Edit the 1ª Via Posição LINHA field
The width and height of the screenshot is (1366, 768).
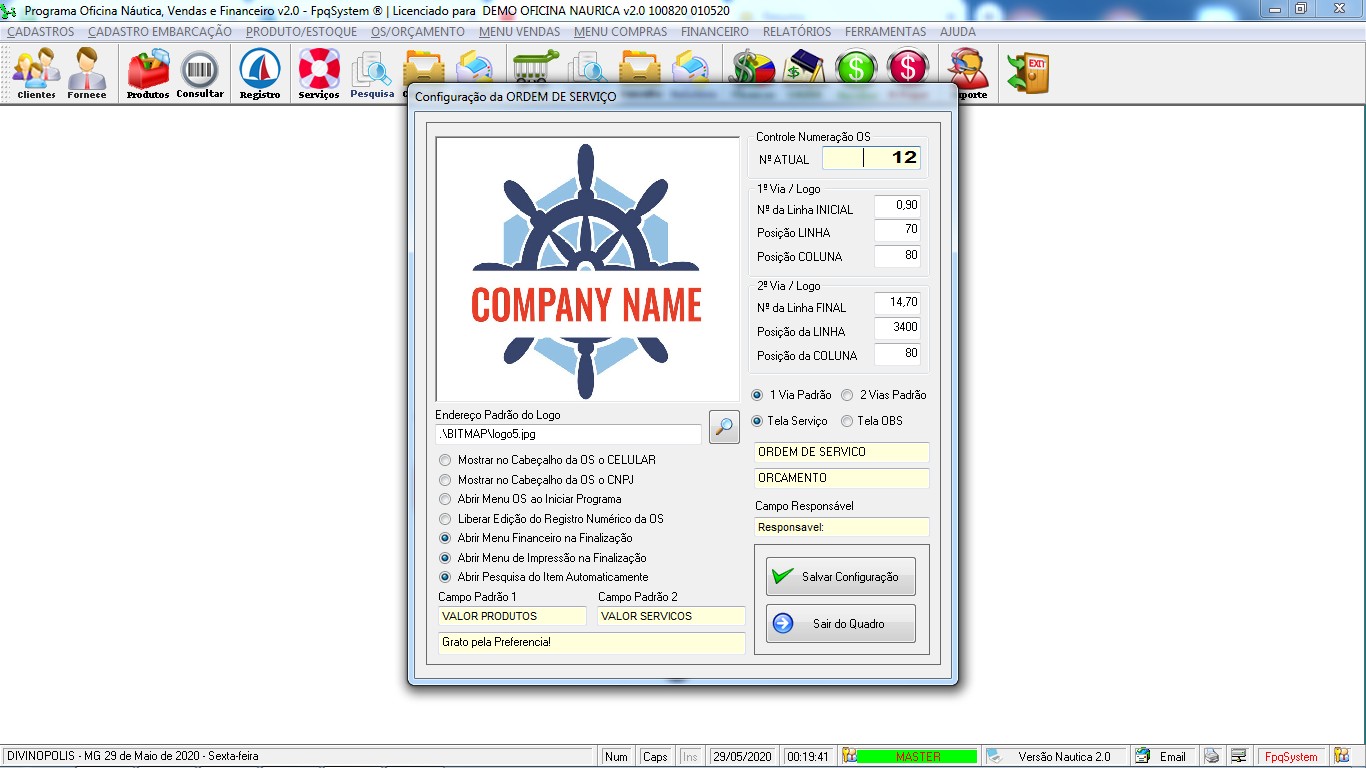pos(897,231)
